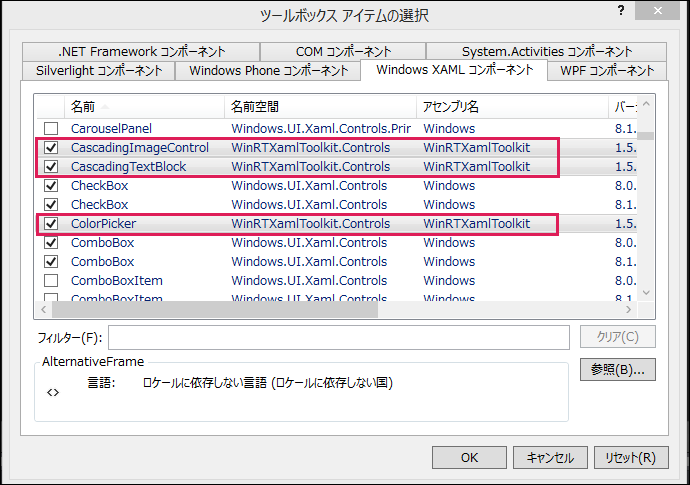Sort by the 名前空間 column header
The image size is (690, 485).
click(320, 107)
